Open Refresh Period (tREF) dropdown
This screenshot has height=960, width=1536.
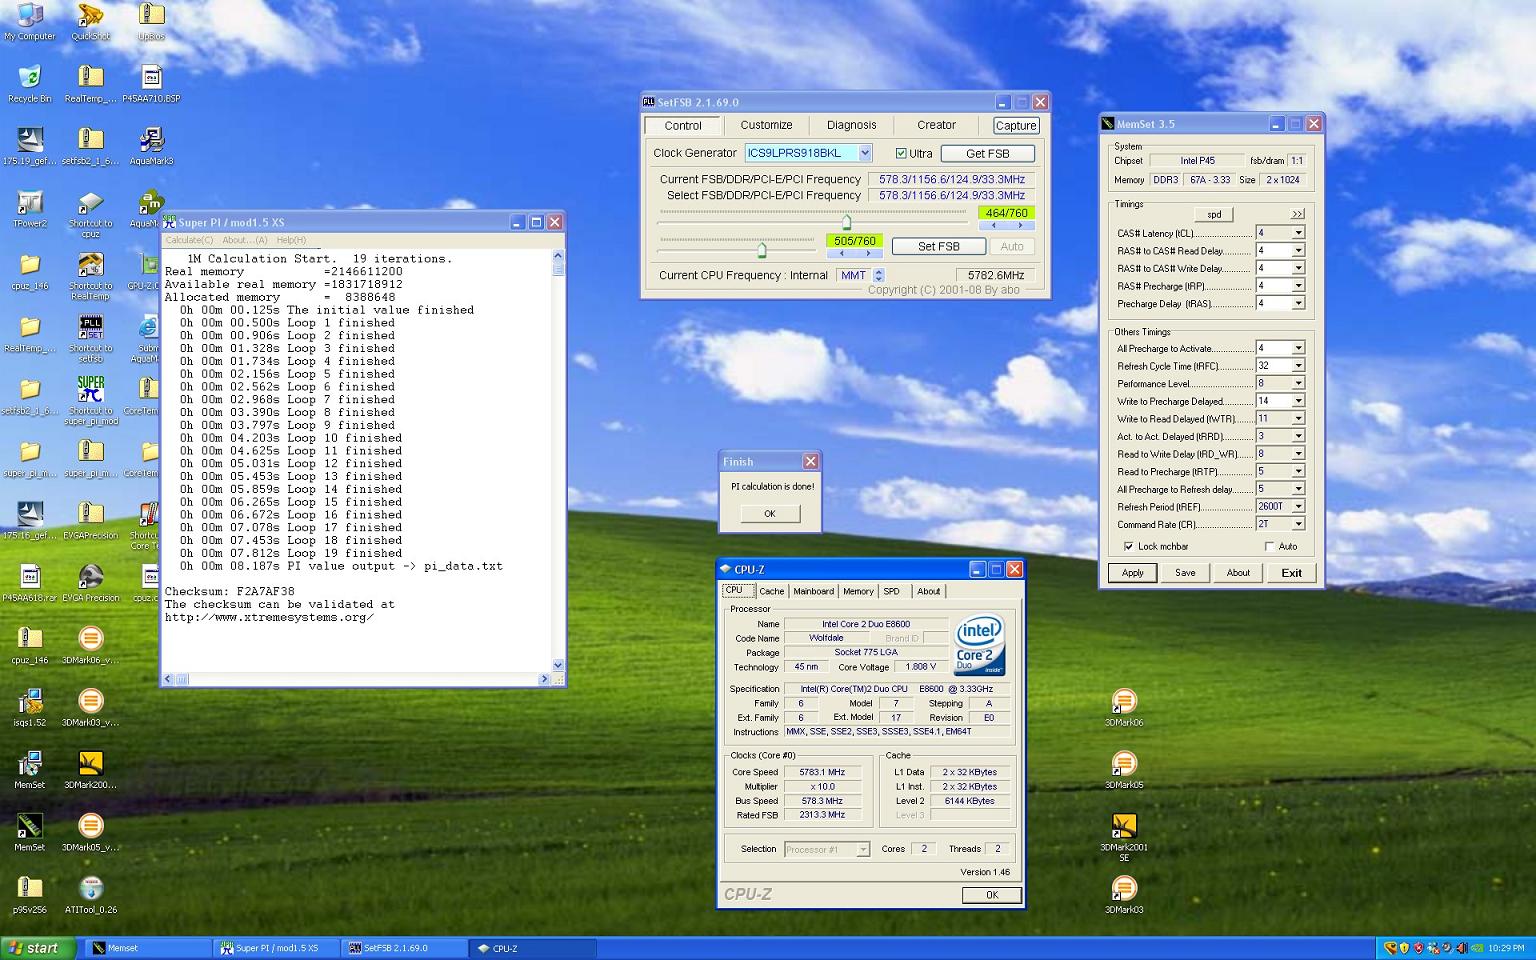1298,507
